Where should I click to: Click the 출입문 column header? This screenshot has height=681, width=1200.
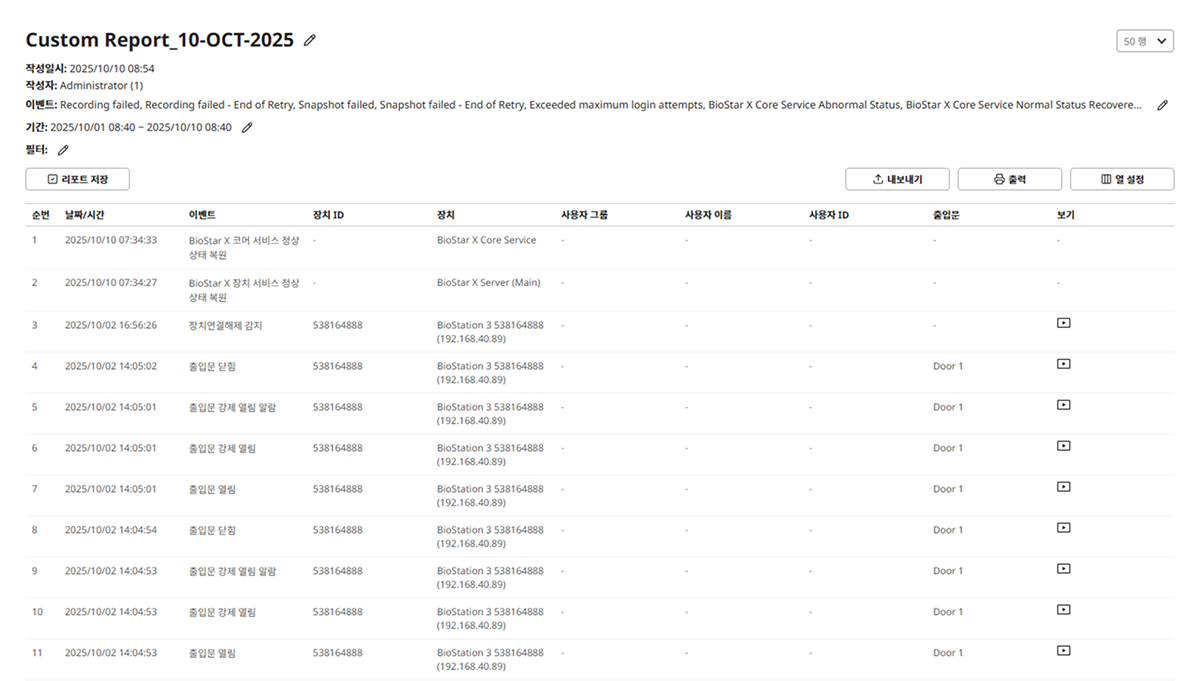pos(947,215)
